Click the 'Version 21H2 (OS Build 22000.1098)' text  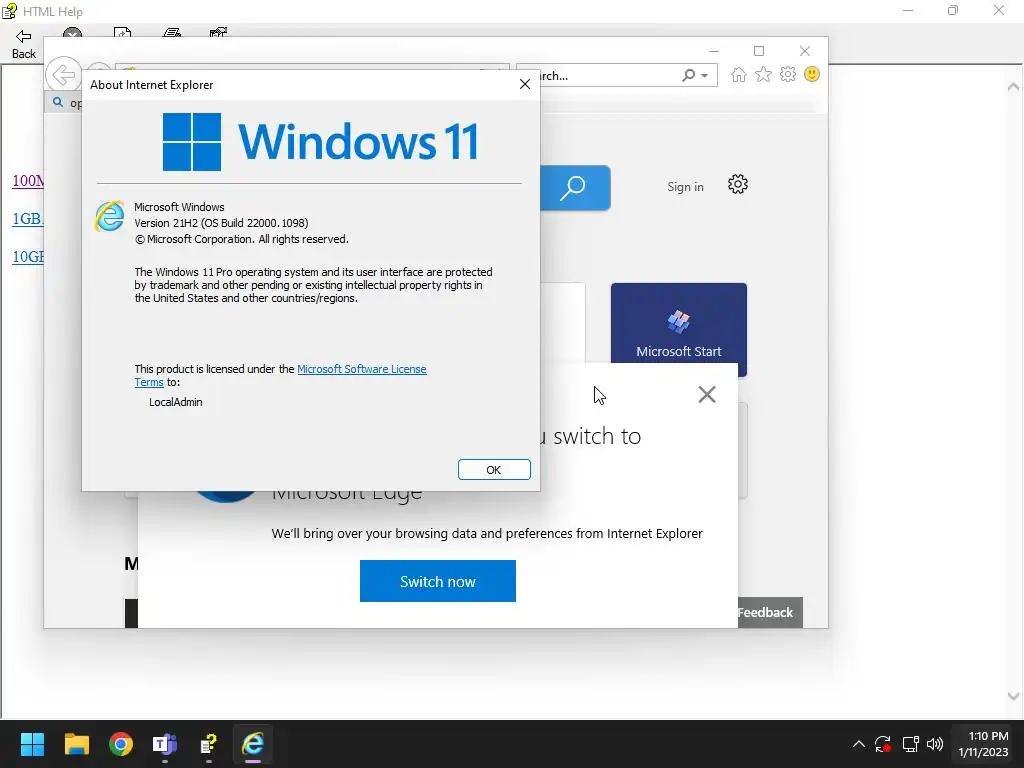pos(221,223)
